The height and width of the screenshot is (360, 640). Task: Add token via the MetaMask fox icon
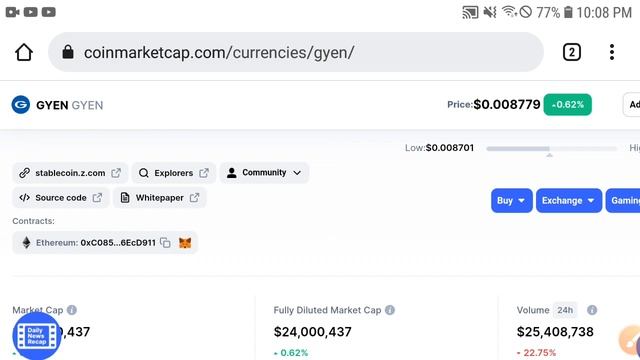pyautogui.click(x=185, y=242)
